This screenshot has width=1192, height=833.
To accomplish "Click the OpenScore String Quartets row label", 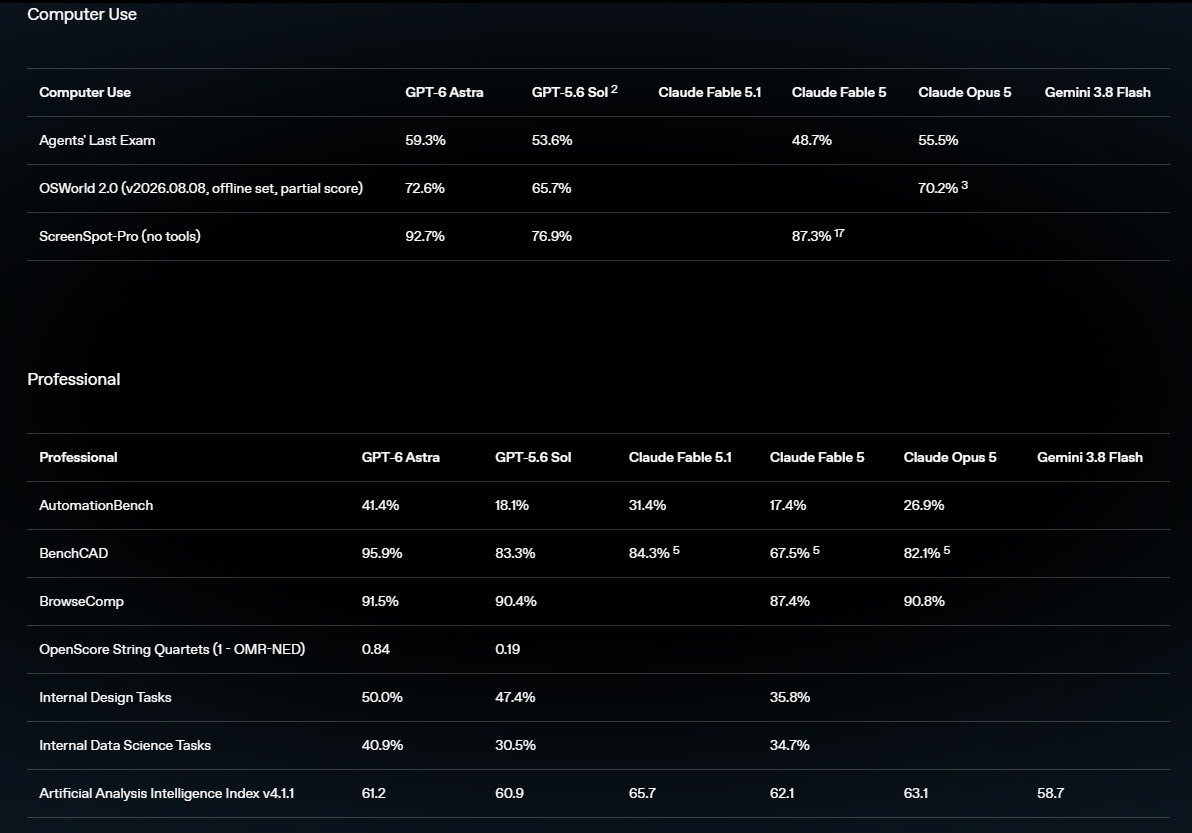I will coord(172,649).
